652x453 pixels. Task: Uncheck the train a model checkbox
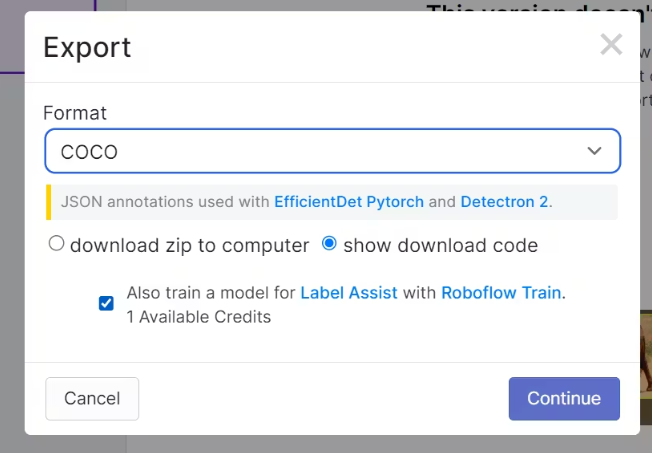[x=106, y=303]
